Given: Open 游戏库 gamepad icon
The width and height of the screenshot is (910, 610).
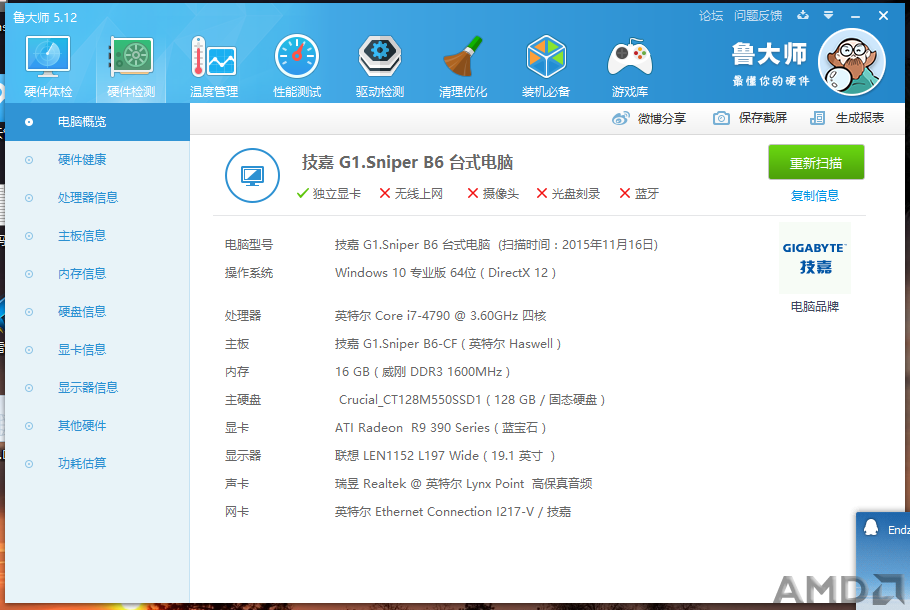Looking at the screenshot, I should (x=630, y=66).
